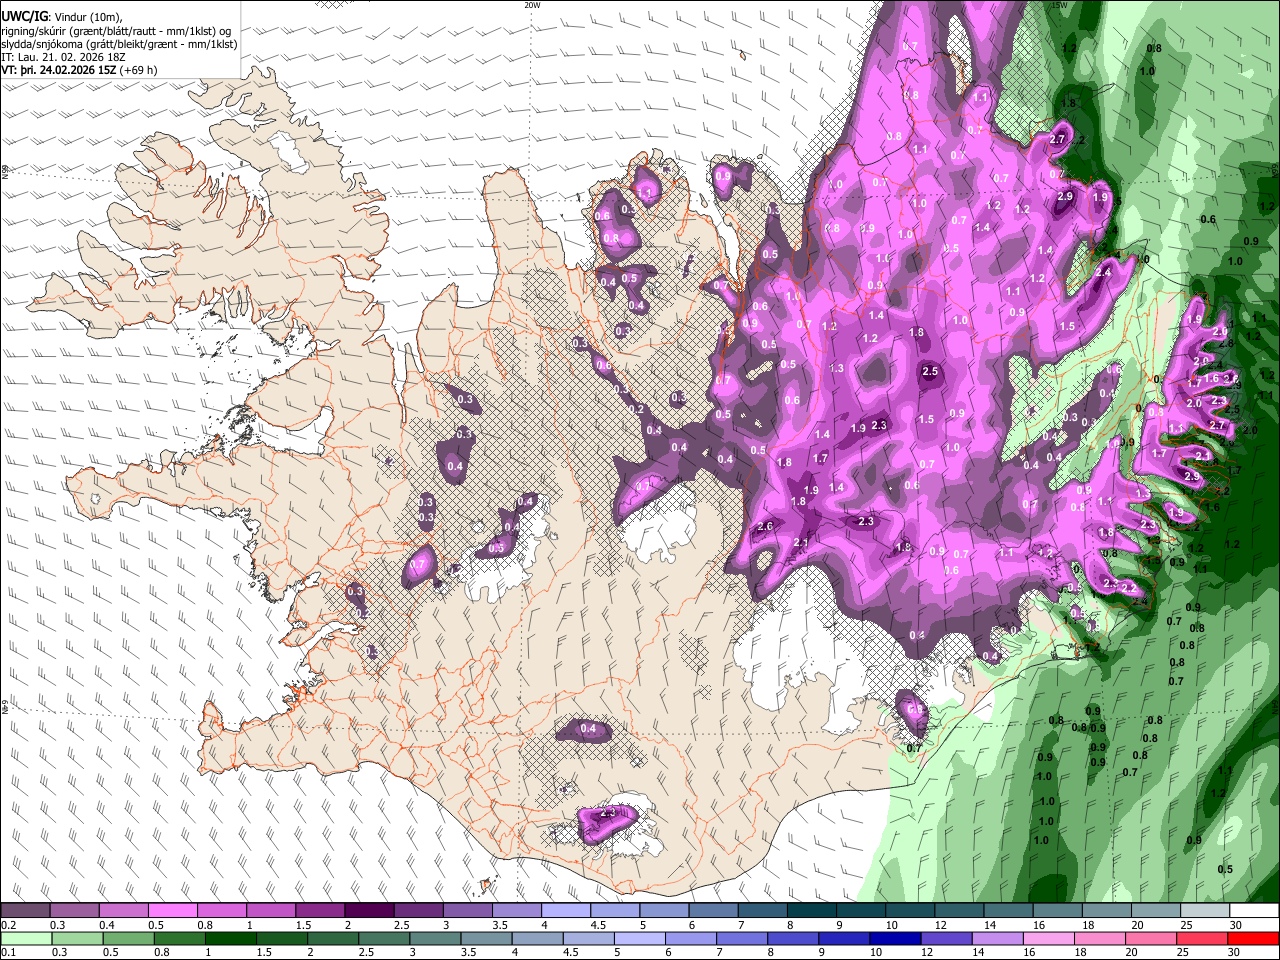Click red rain legend swatch above 30
Screen dimensions: 1280x960
coord(1252,939)
